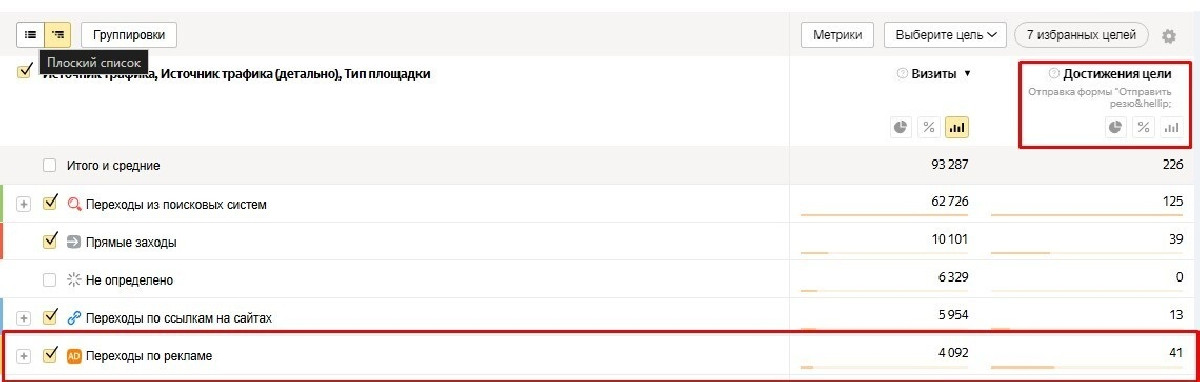Image resolution: width=1200 pixels, height=382 pixels.
Task: Open the Группировки menu
Action: pos(129,34)
